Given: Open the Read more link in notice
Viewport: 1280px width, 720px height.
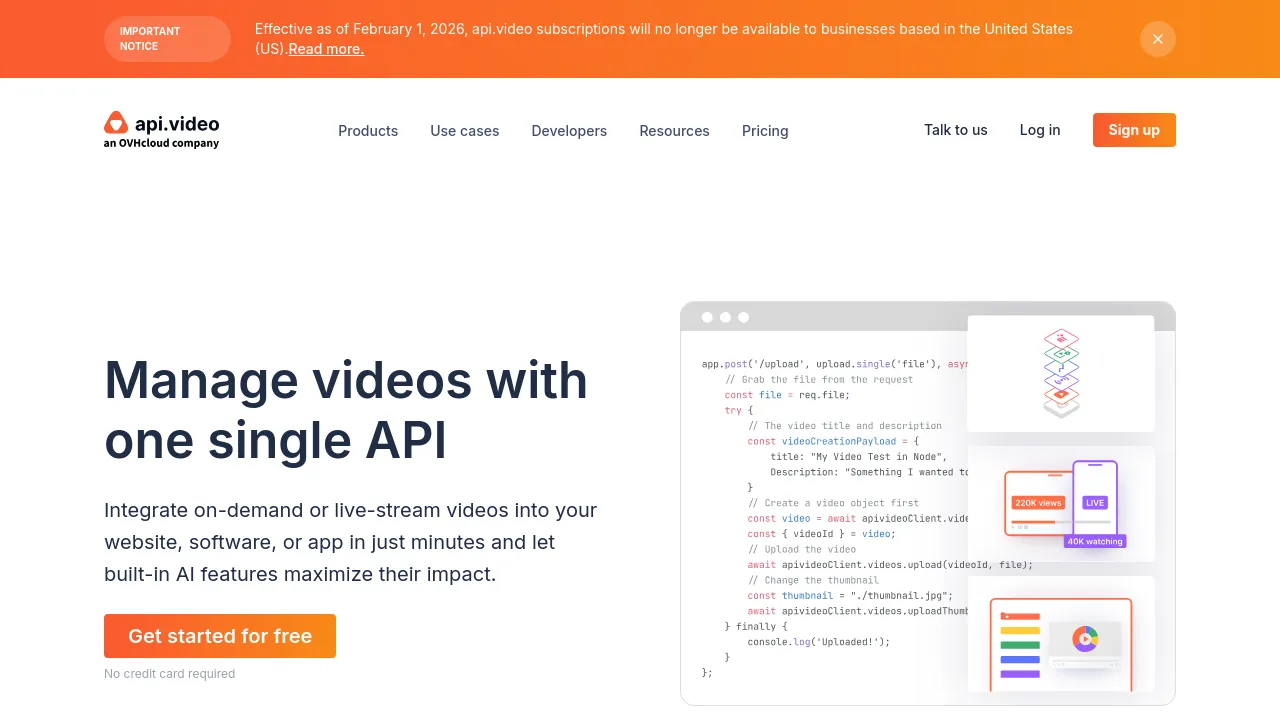Looking at the screenshot, I should coord(326,49).
